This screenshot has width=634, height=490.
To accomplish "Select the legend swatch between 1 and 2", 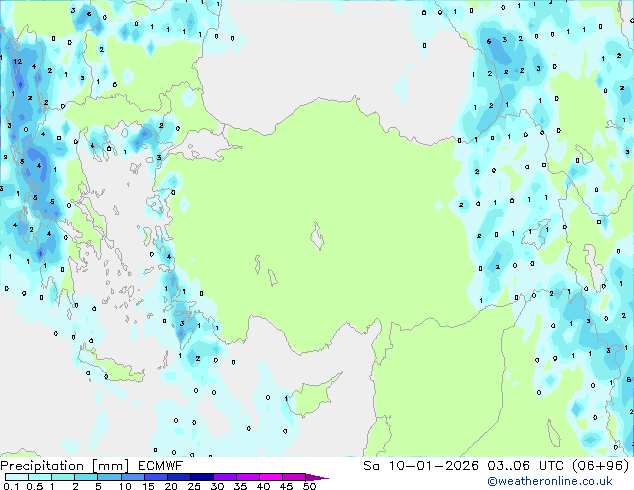I will 63,477.
